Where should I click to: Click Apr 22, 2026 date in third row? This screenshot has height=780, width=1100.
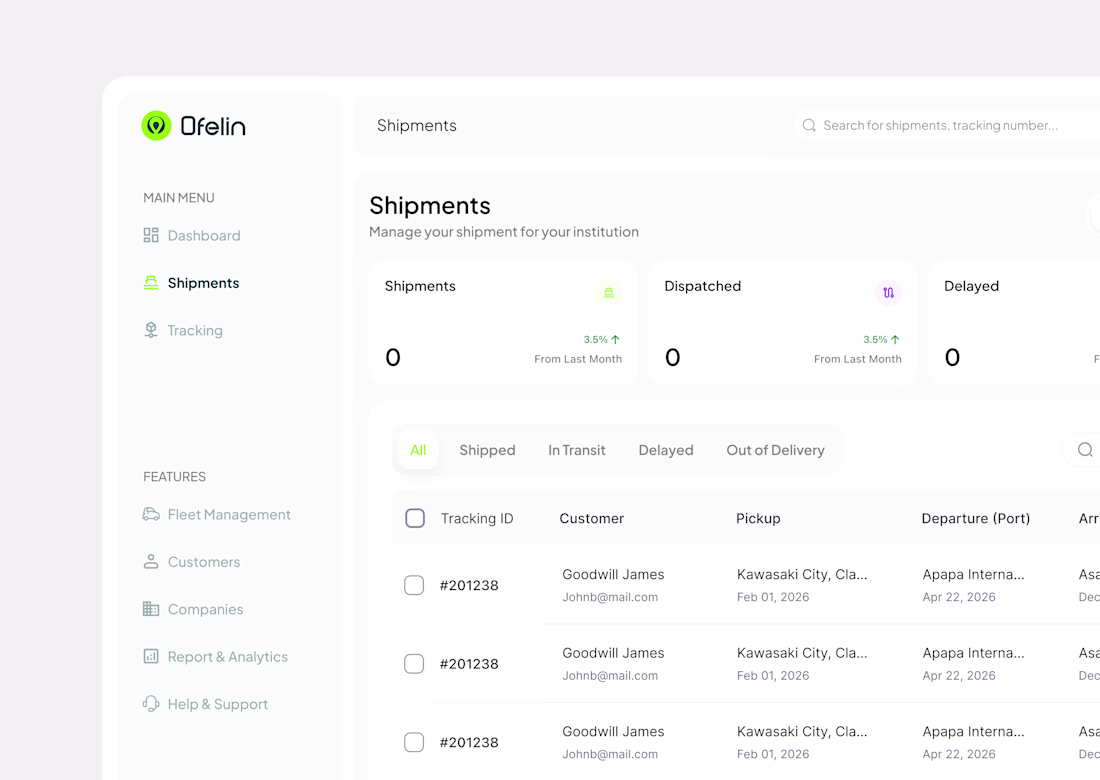click(x=959, y=754)
